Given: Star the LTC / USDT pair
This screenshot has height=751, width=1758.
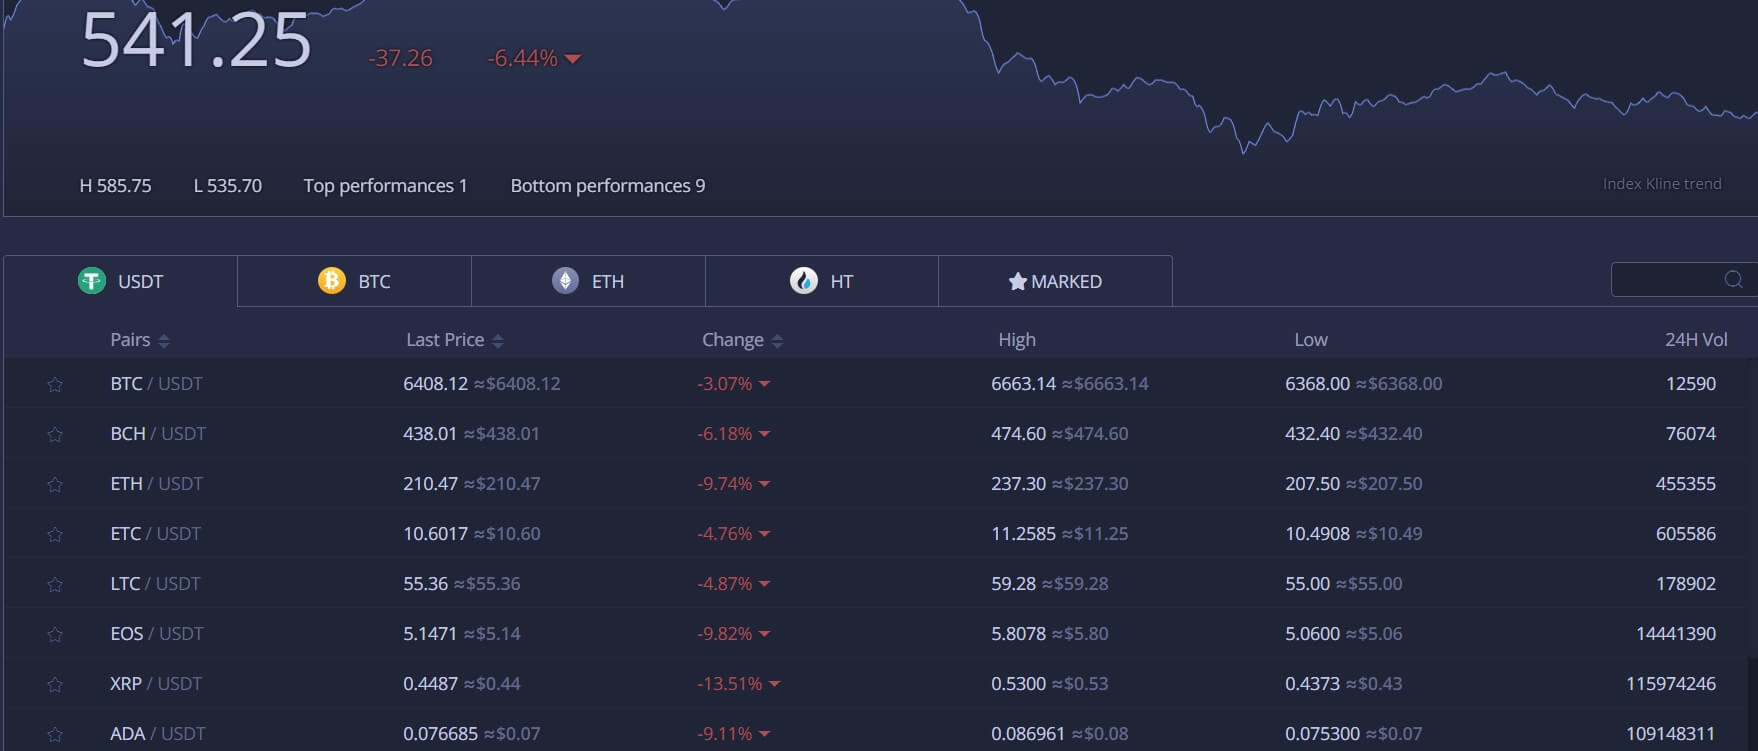Looking at the screenshot, I should point(55,585).
